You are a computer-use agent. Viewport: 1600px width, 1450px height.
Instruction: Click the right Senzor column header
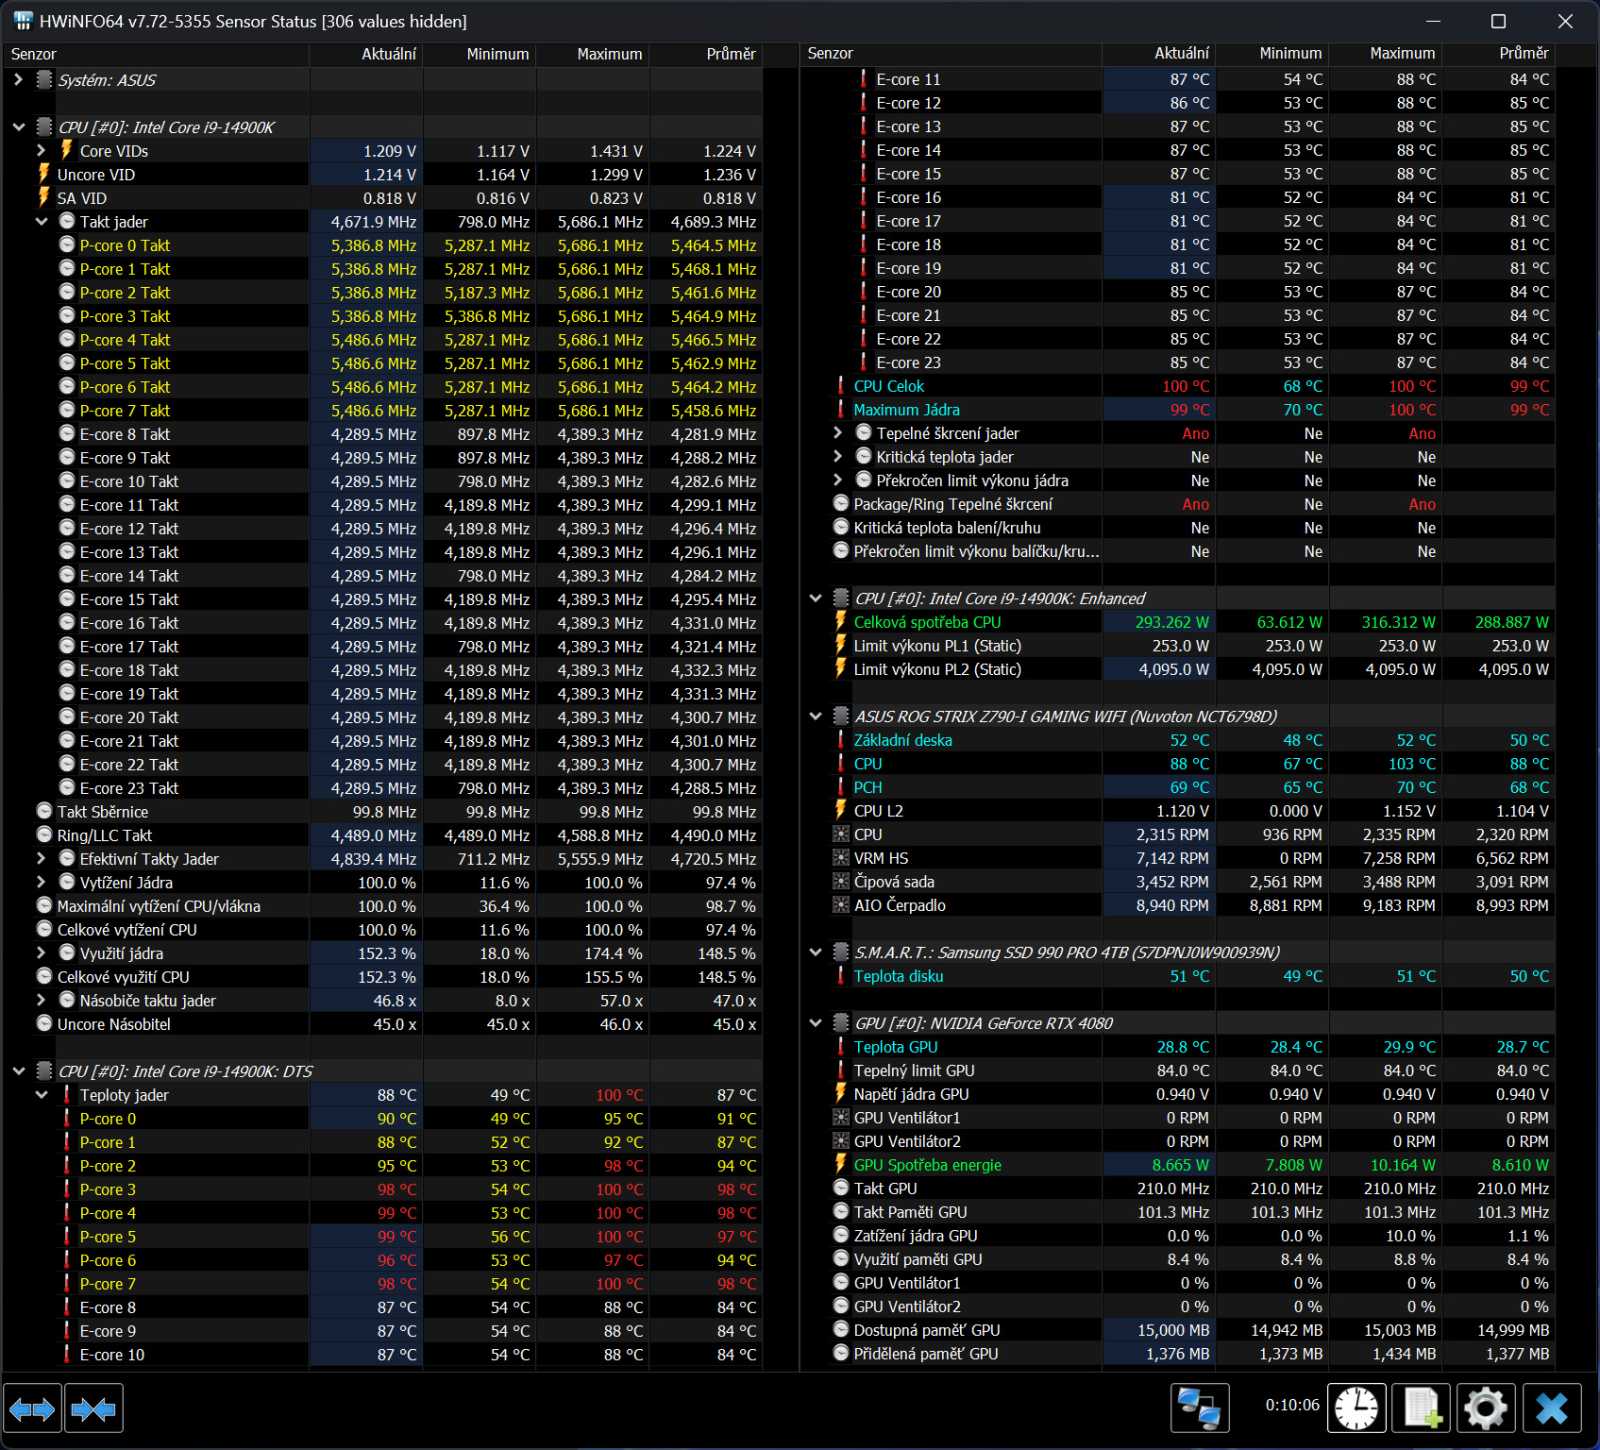pos(951,53)
